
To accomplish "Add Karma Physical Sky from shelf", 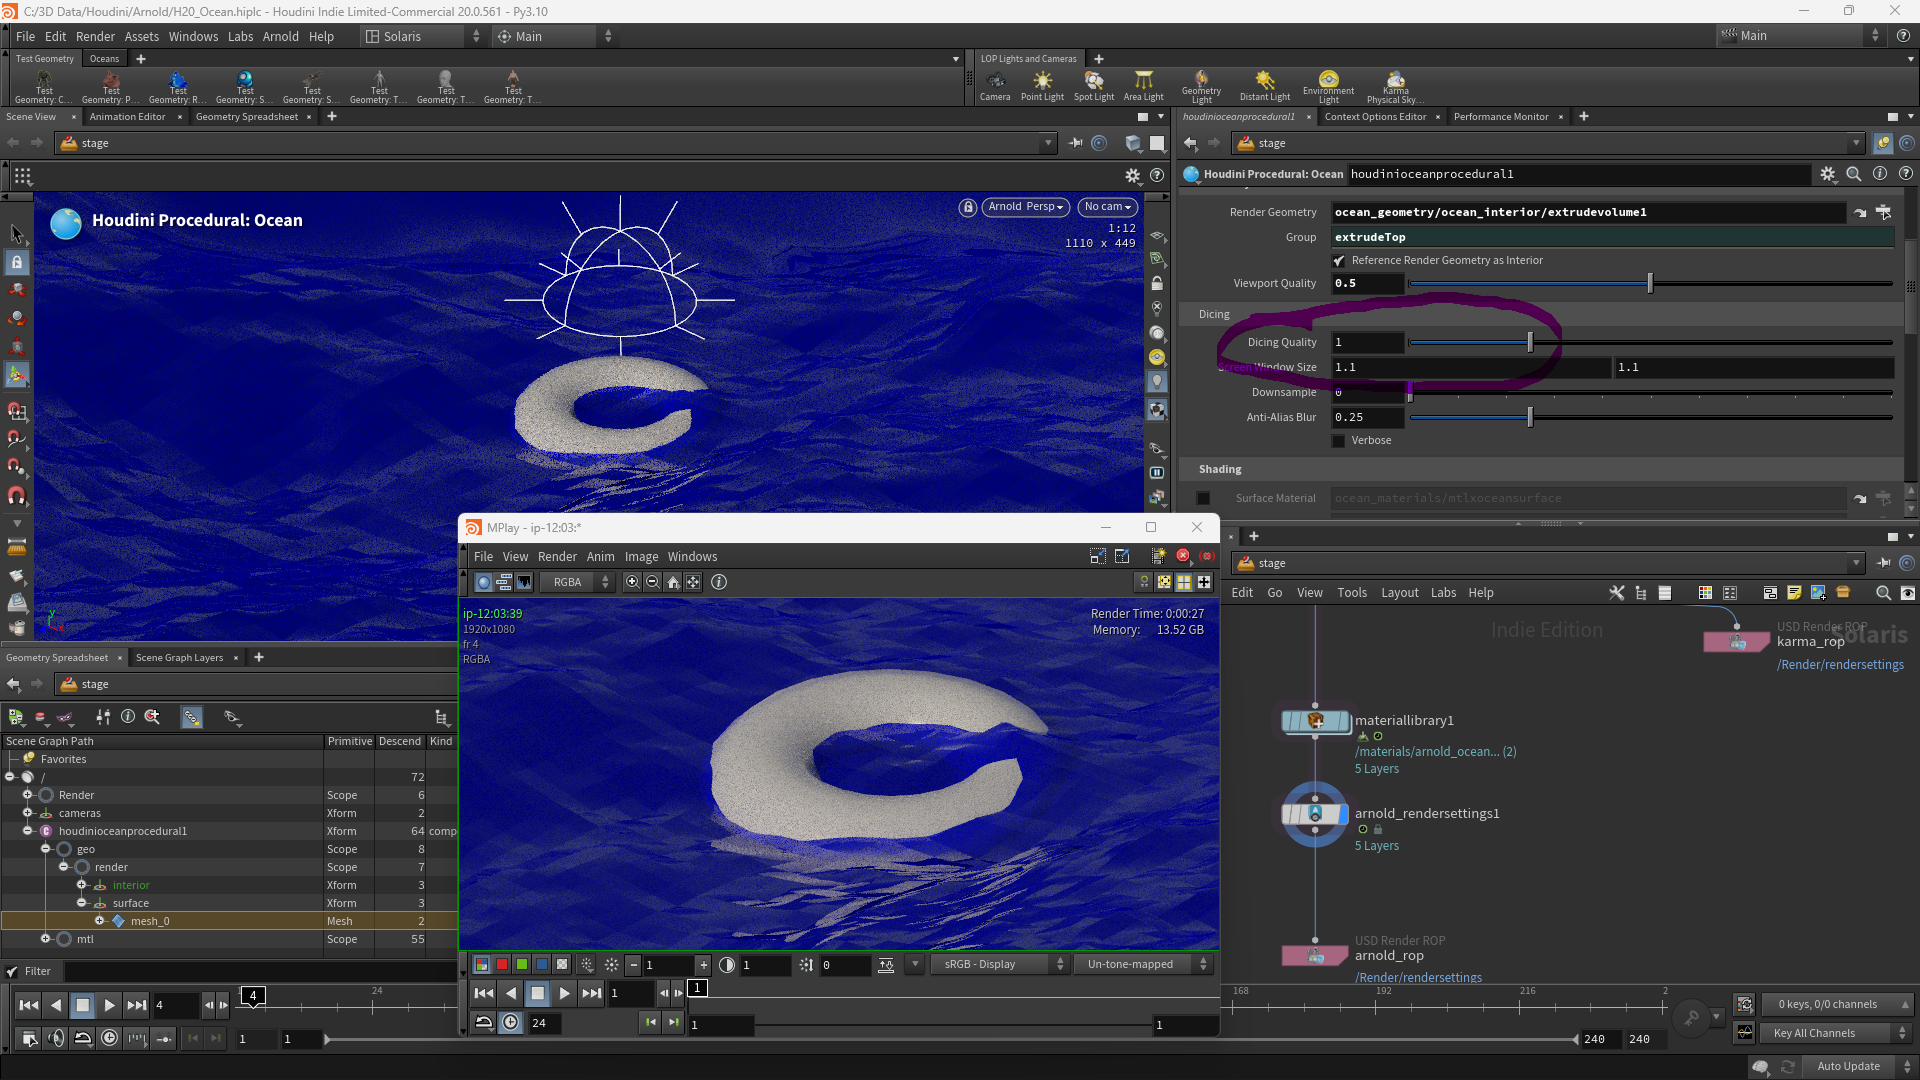I will pyautogui.click(x=1395, y=86).
